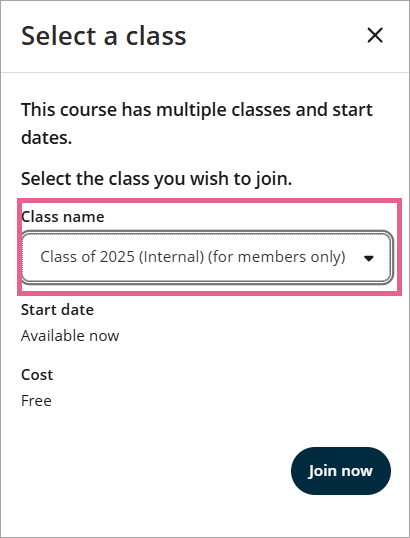
Task: Click the Cost label
Action: coord(37,375)
